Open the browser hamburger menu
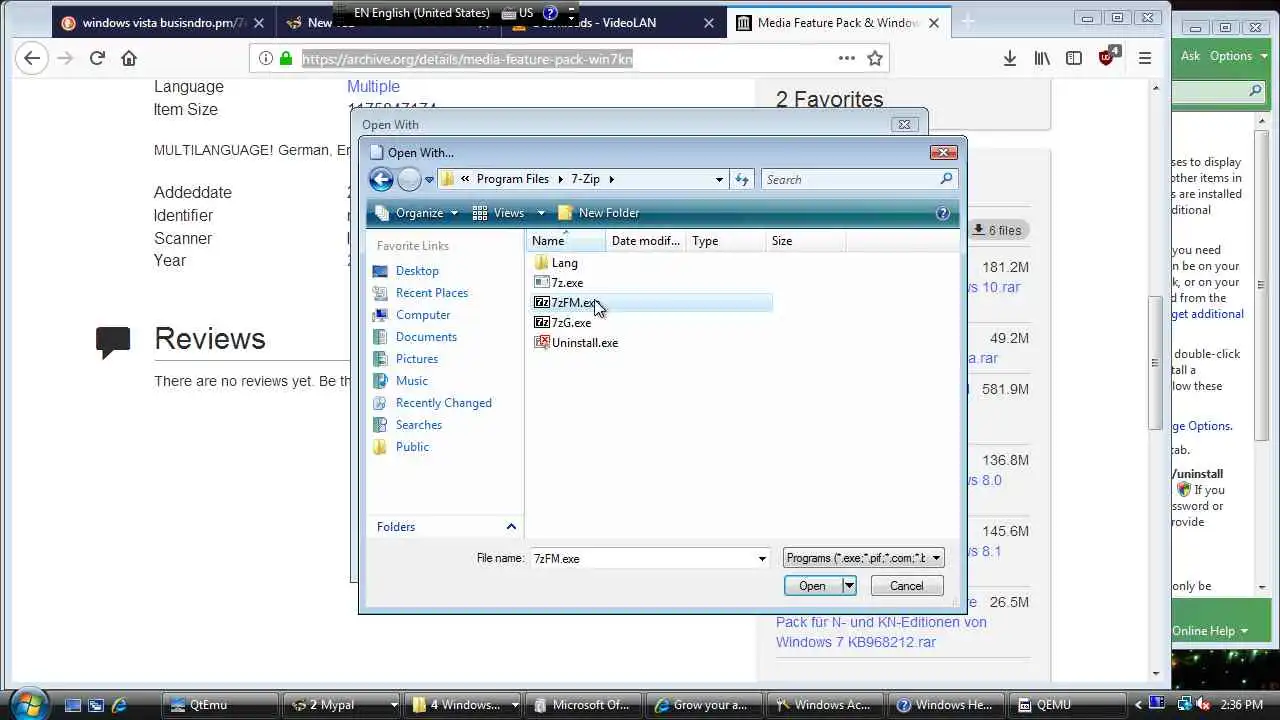This screenshot has height=720, width=1280. (1145, 58)
